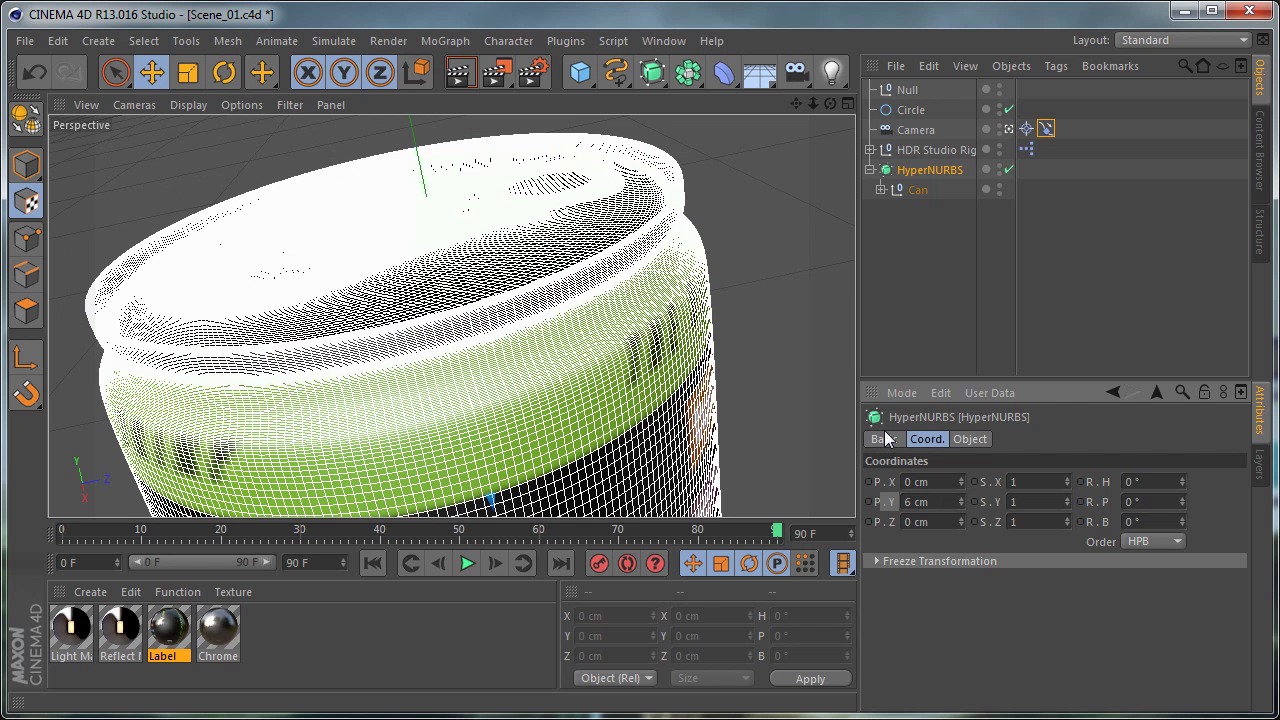Toggle Camera object visibility dots
The height and width of the screenshot is (720, 1280).
point(999,130)
